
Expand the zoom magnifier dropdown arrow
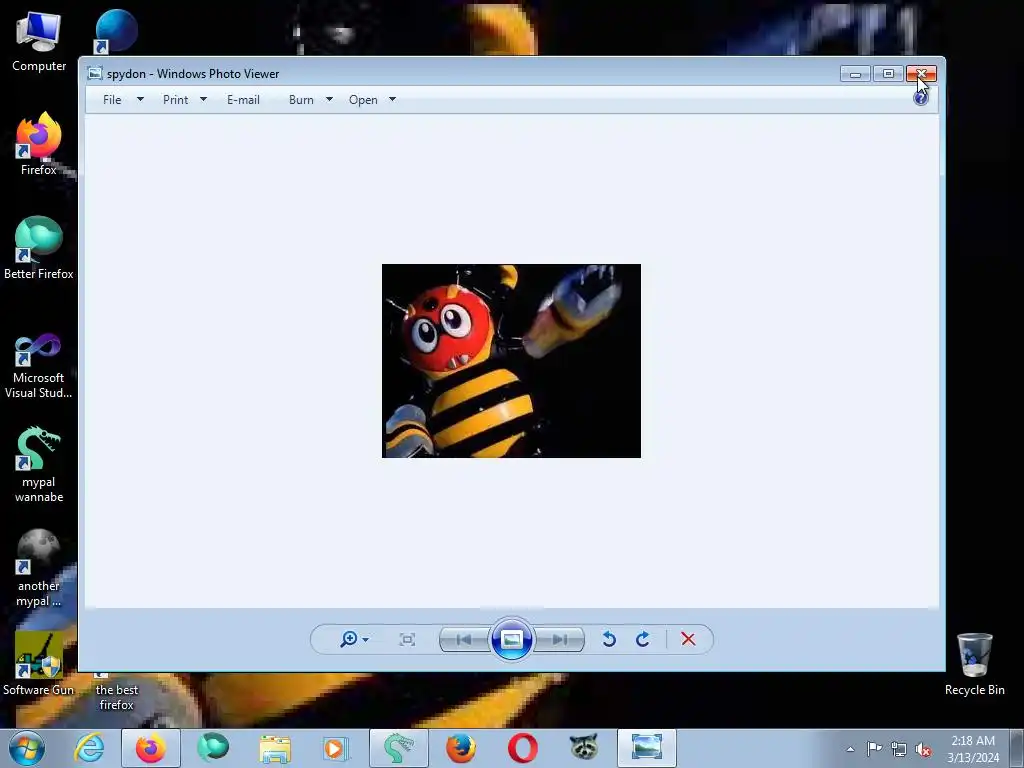[366, 639]
